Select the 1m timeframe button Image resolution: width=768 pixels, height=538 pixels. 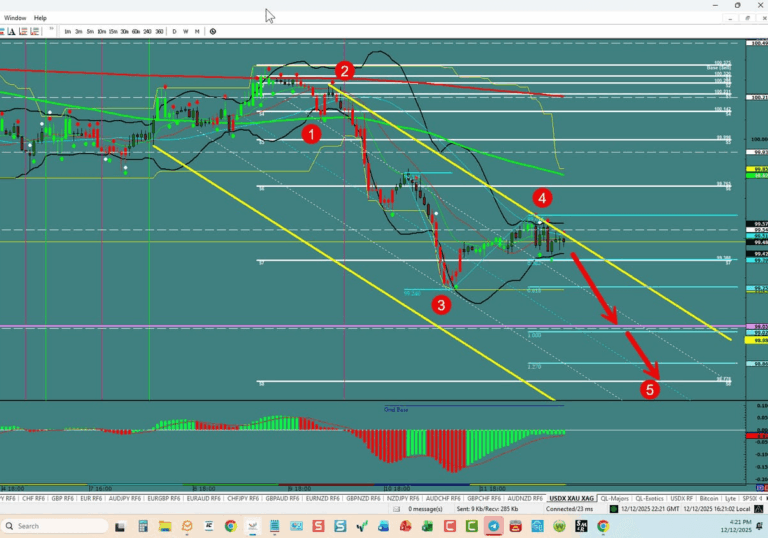pyautogui.click(x=68, y=31)
